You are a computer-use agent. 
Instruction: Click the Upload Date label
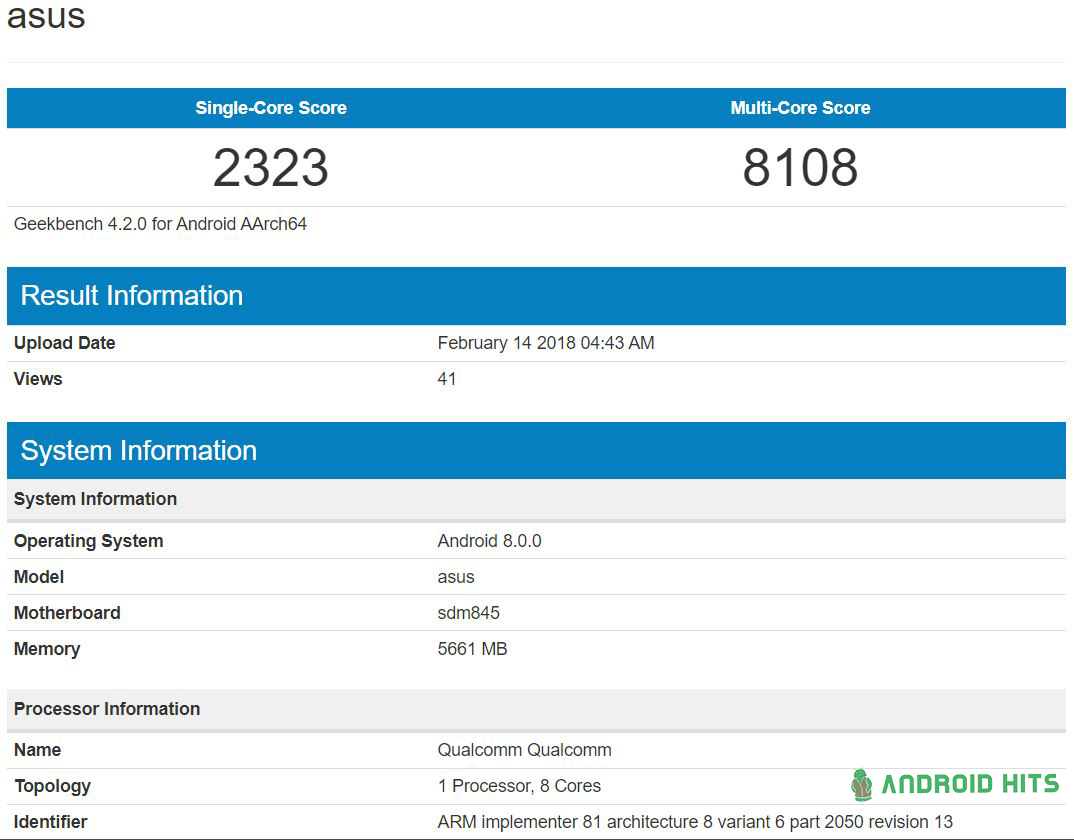tap(64, 343)
